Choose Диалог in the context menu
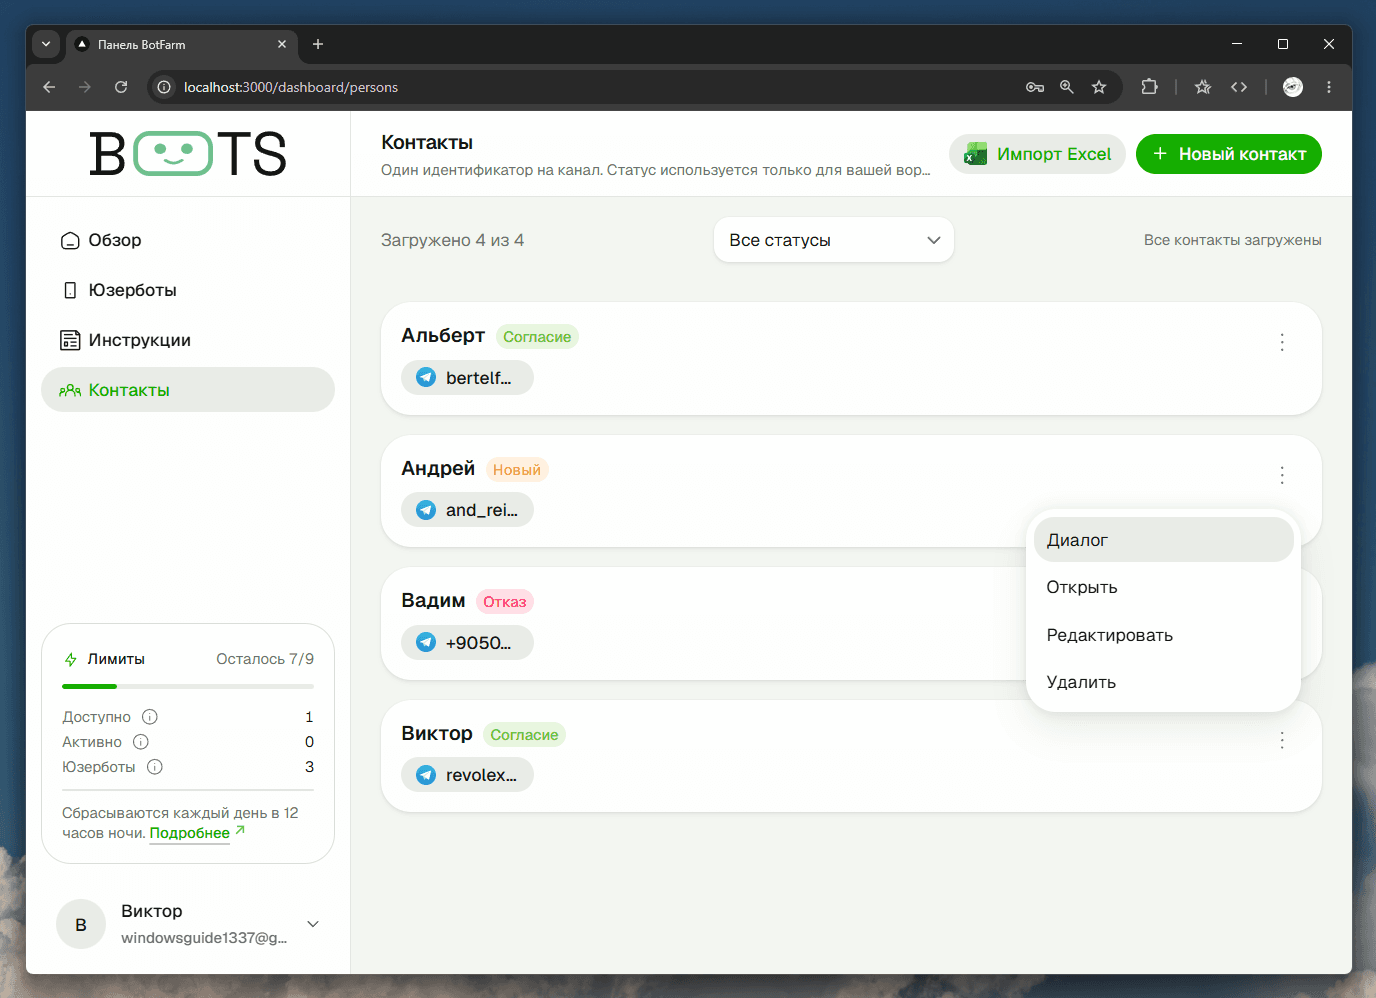Image resolution: width=1376 pixels, height=998 pixels. click(1164, 540)
